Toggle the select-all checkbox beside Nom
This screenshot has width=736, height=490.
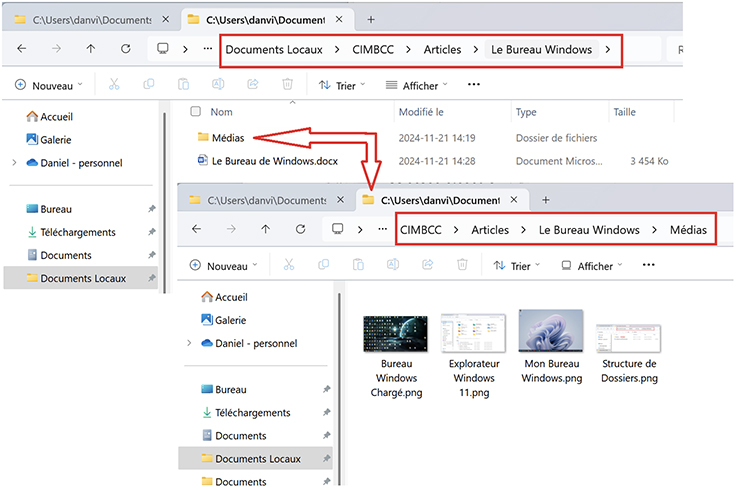(196, 112)
